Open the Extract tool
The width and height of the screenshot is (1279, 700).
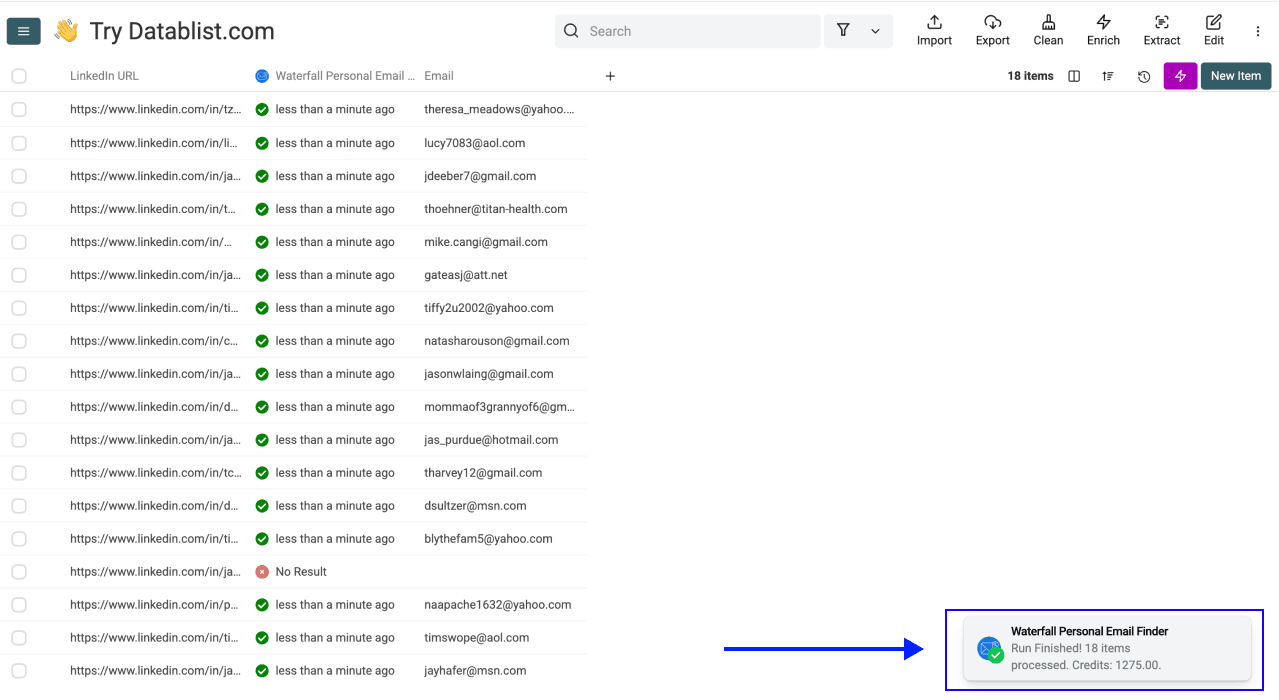(x=1161, y=30)
